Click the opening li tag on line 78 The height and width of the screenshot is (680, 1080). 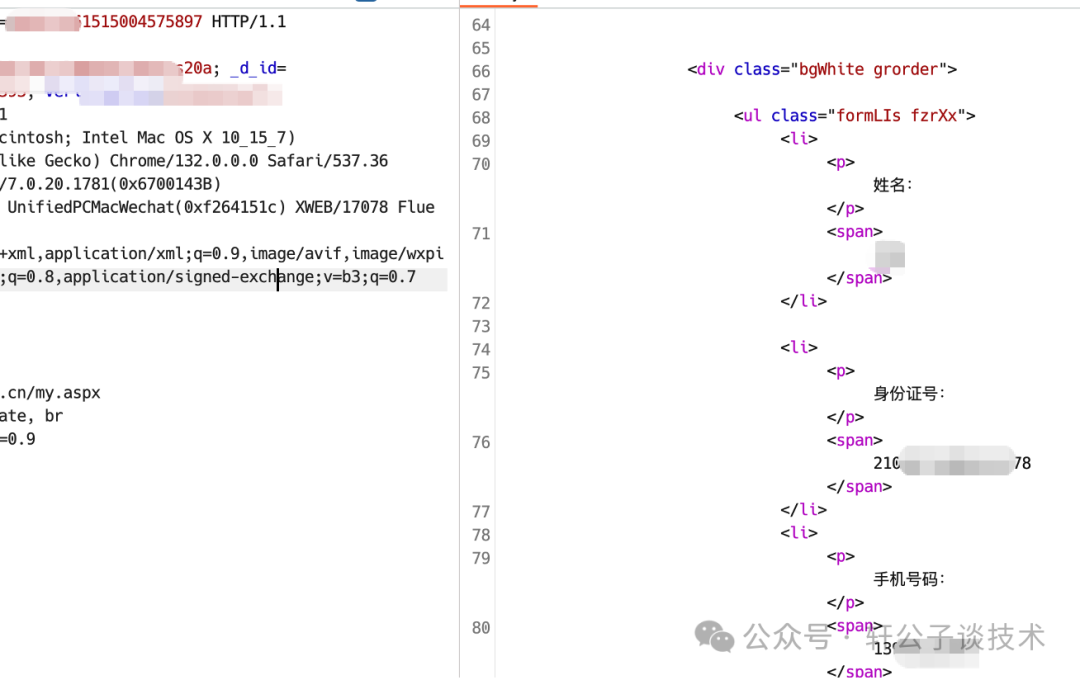coord(799,533)
